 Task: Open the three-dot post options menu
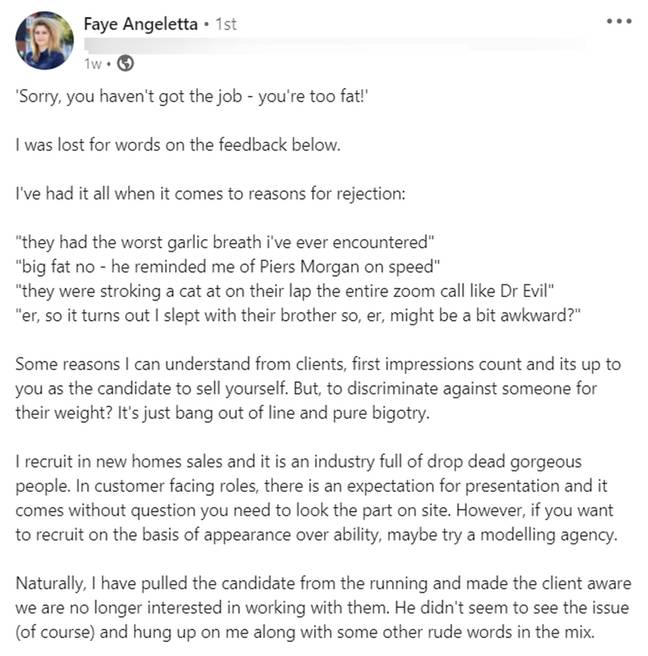tap(619, 21)
